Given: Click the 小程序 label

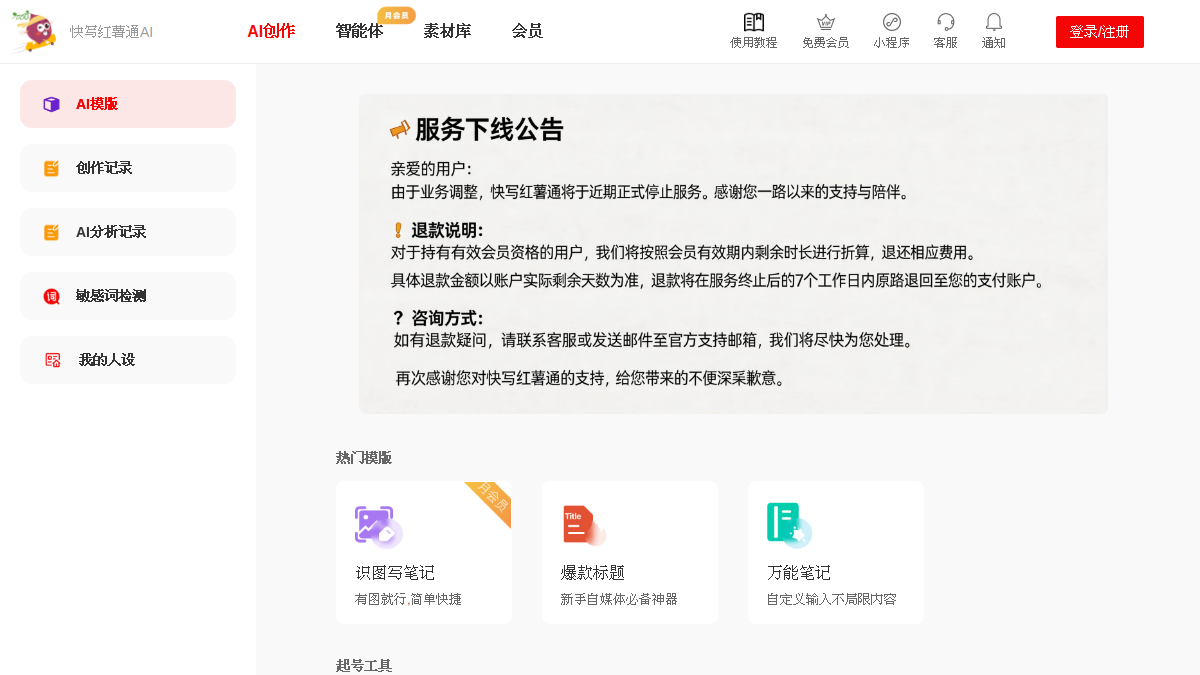Looking at the screenshot, I should (x=891, y=43).
